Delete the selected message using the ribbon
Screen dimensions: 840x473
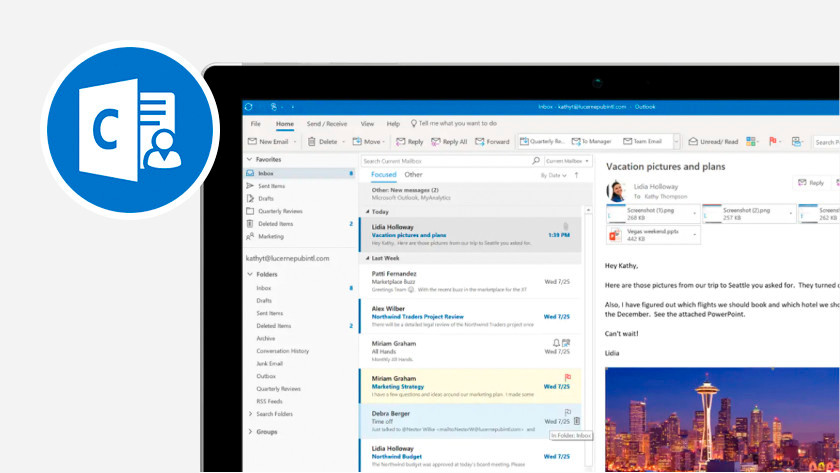(x=322, y=142)
